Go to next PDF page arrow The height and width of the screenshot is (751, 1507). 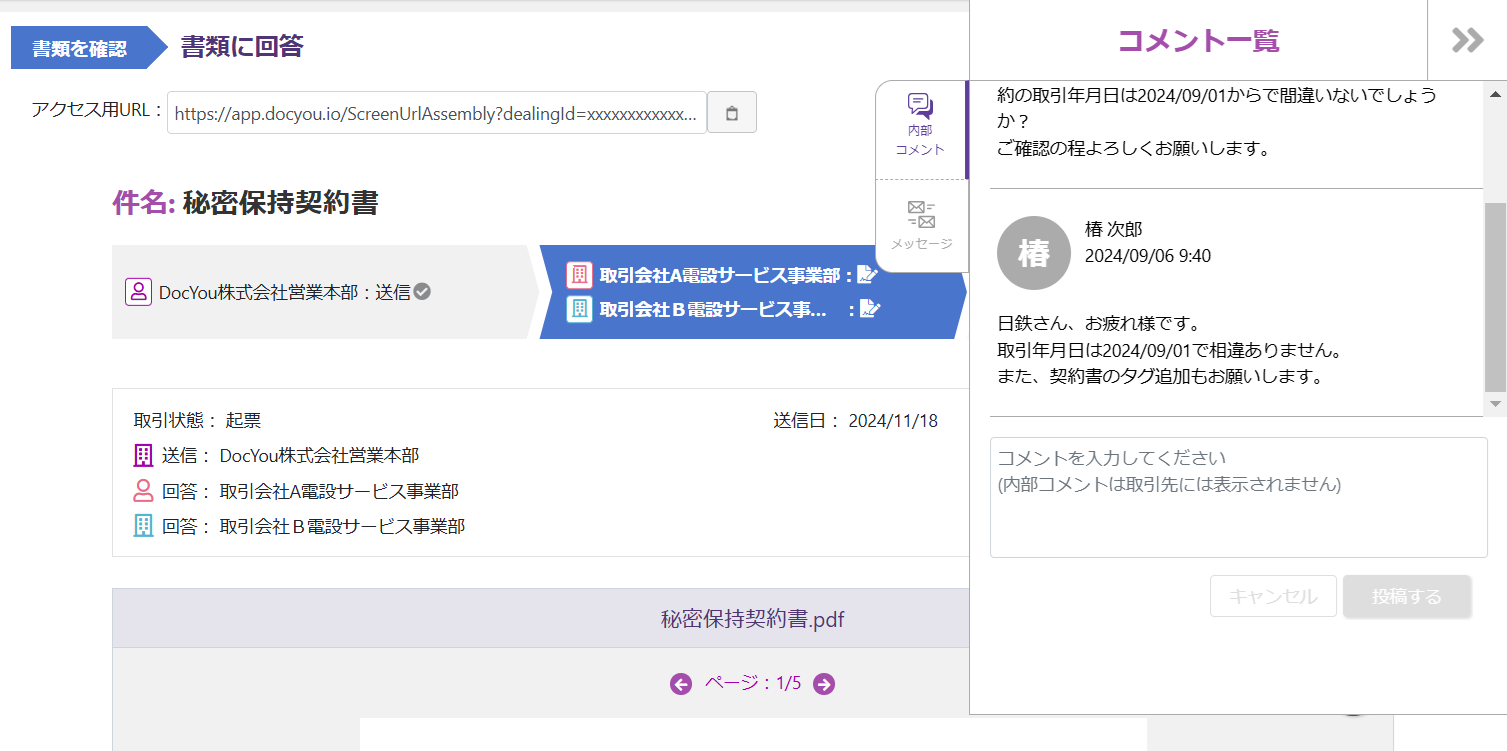click(824, 684)
